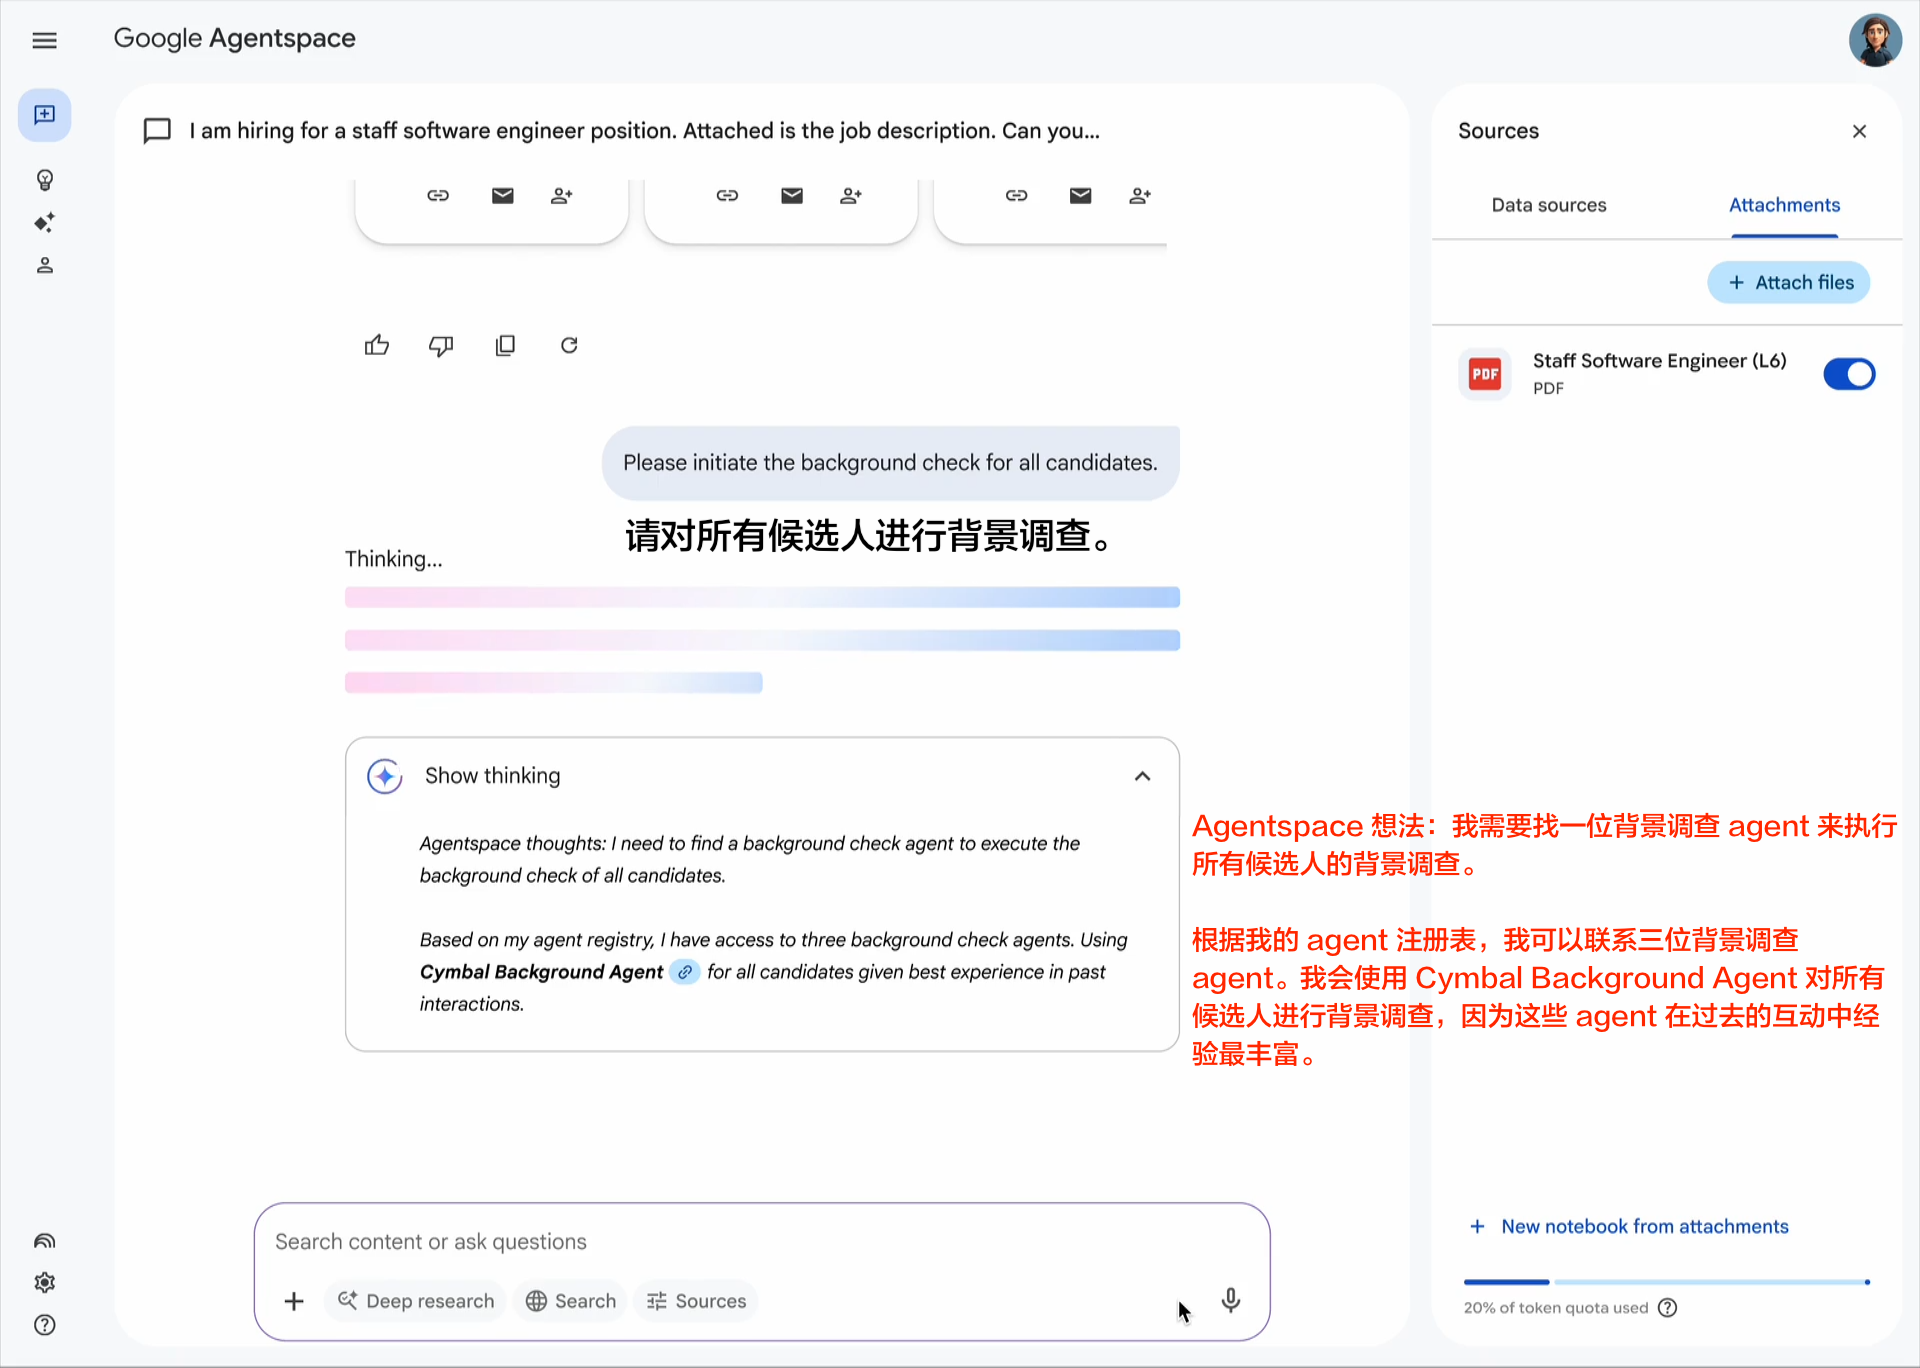Viewport: 1920px width, 1368px height.
Task: Open the Sources filter chip
Action: (697, 1301)
